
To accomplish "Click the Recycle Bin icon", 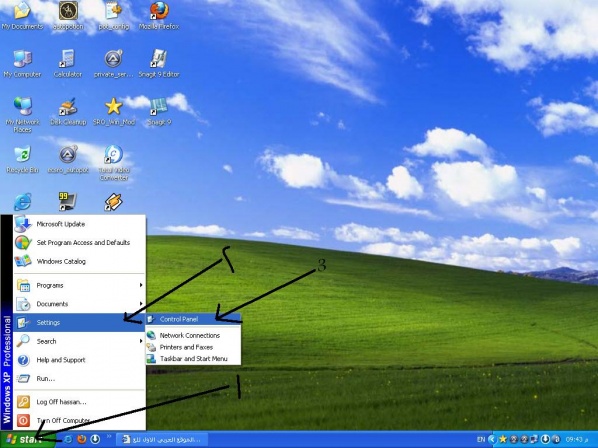I will tap(23, 159).
